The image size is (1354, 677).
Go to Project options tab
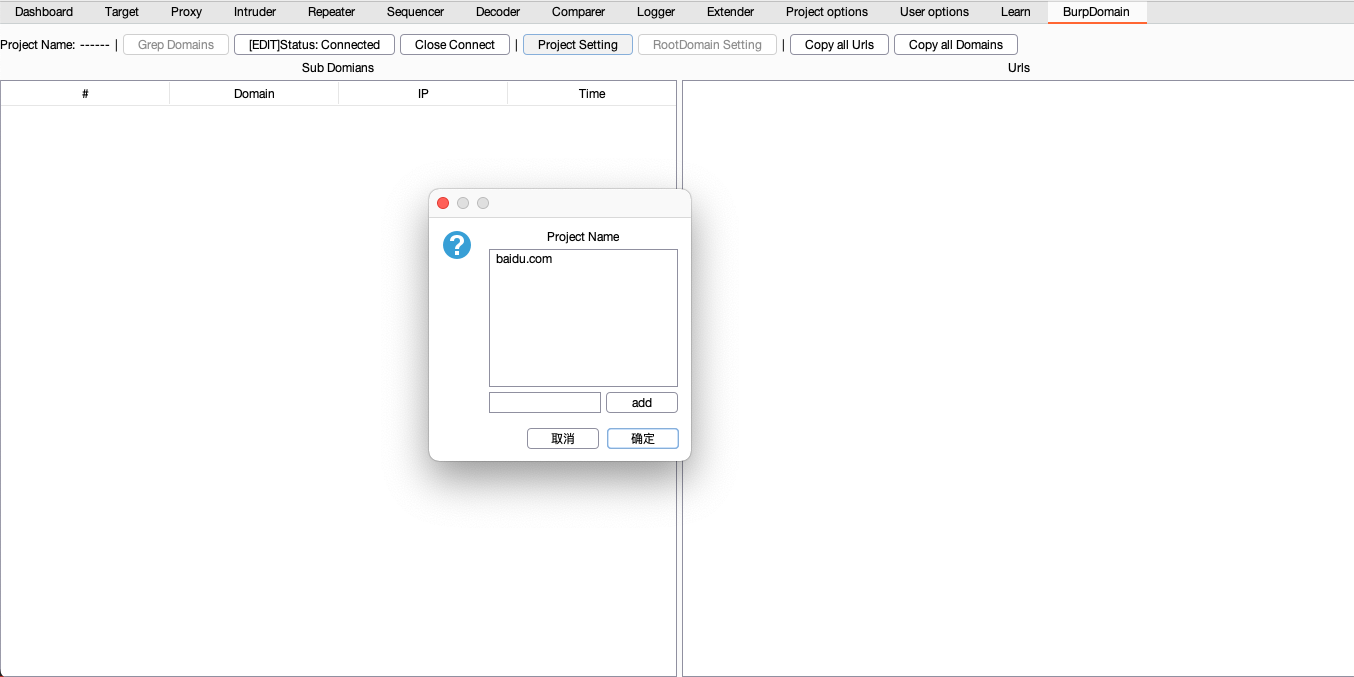point(827,12)
